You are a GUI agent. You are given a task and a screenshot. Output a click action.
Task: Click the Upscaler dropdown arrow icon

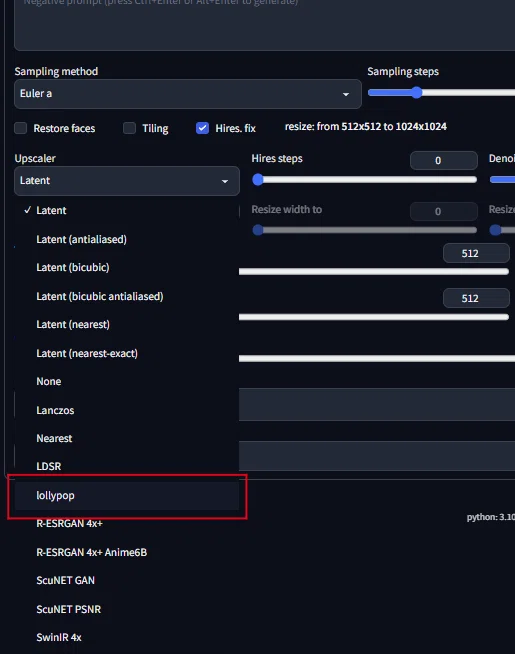225,181
